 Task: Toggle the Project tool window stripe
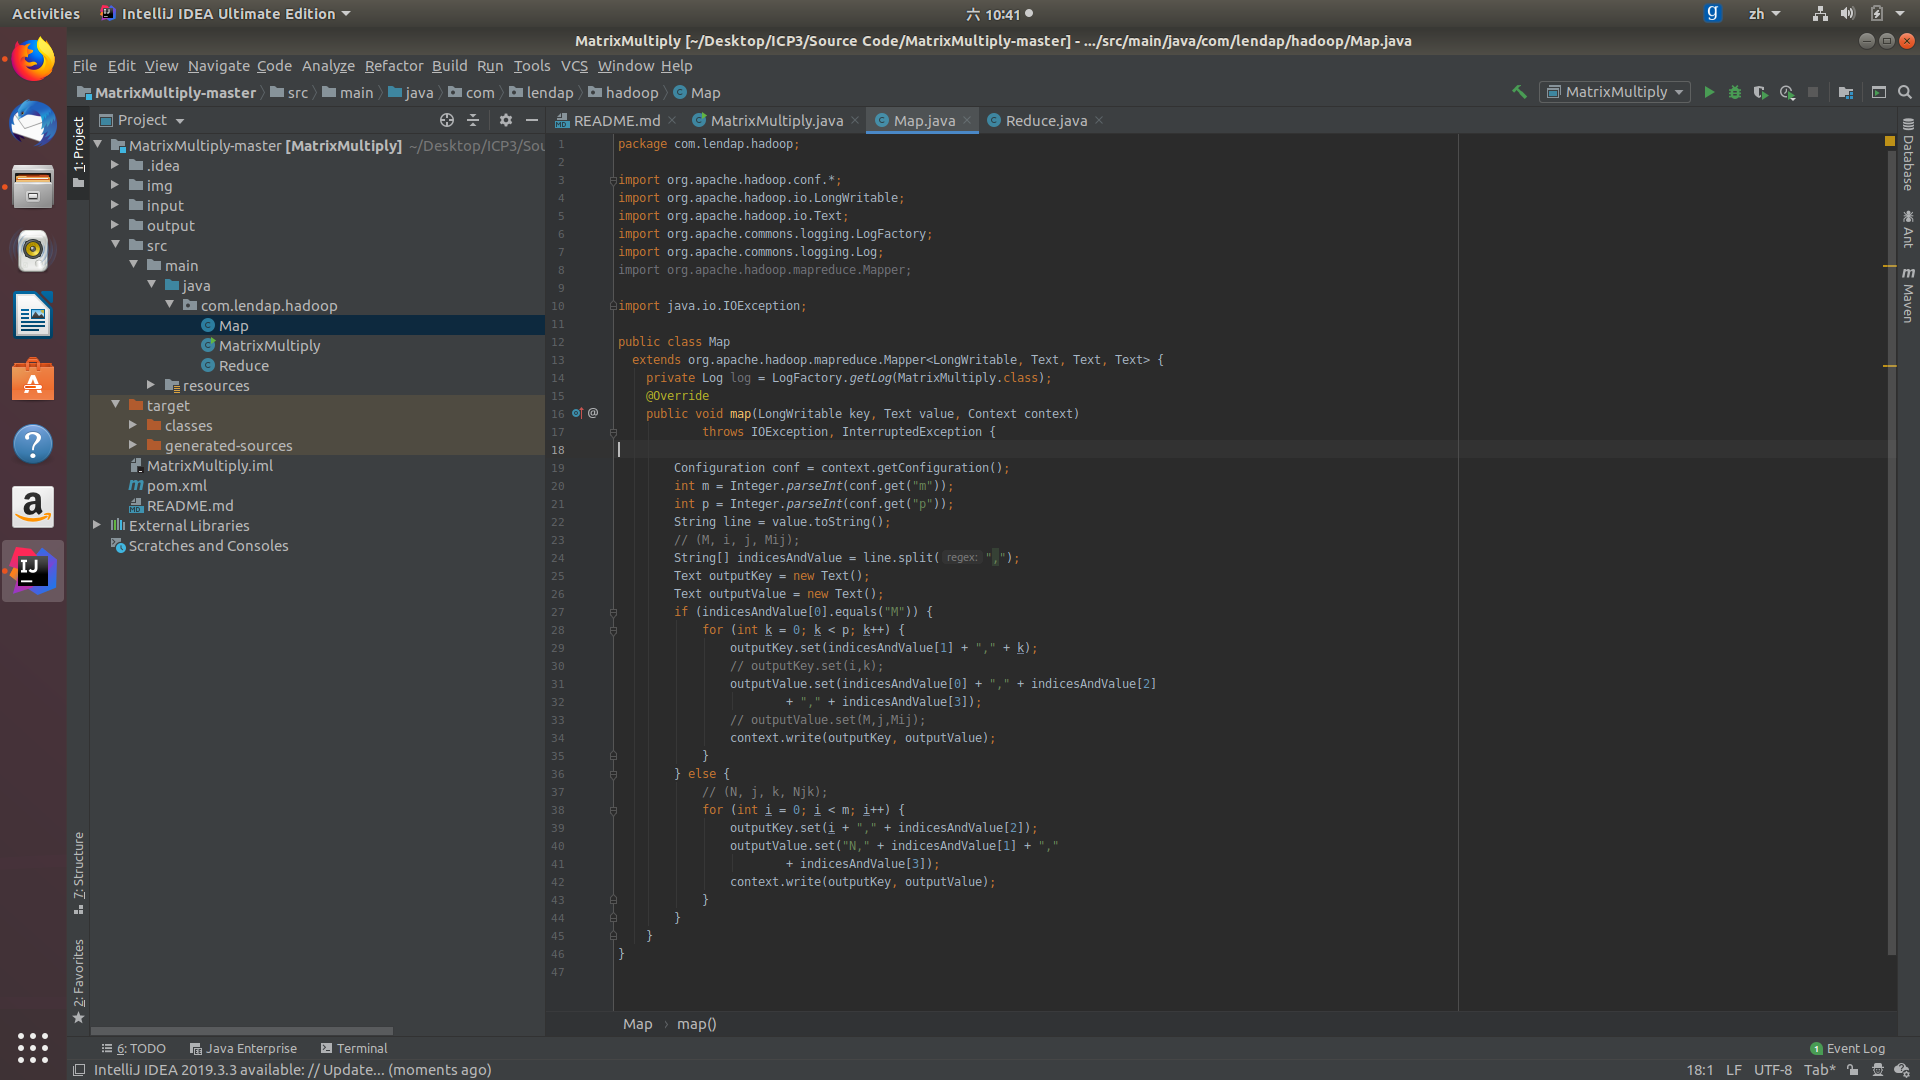(79, 150)
